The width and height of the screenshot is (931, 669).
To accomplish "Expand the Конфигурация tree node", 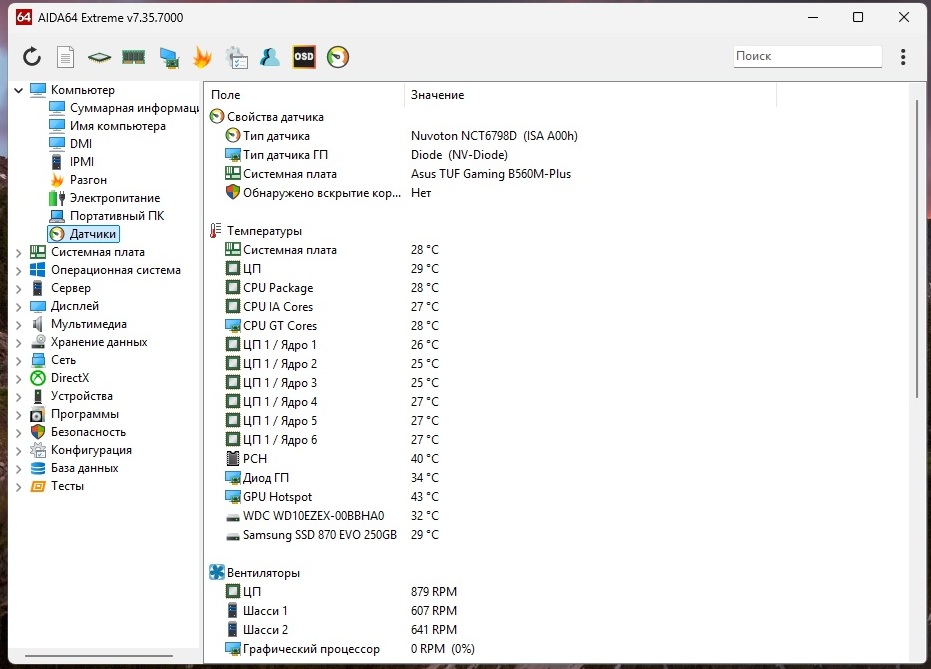I will 18,451.
